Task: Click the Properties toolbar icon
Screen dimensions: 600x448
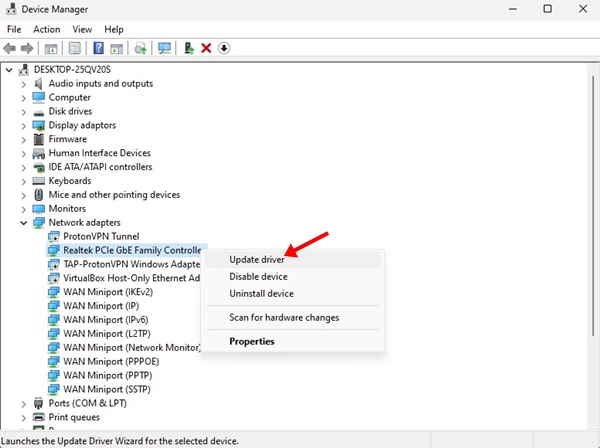Action: [75, 48]
